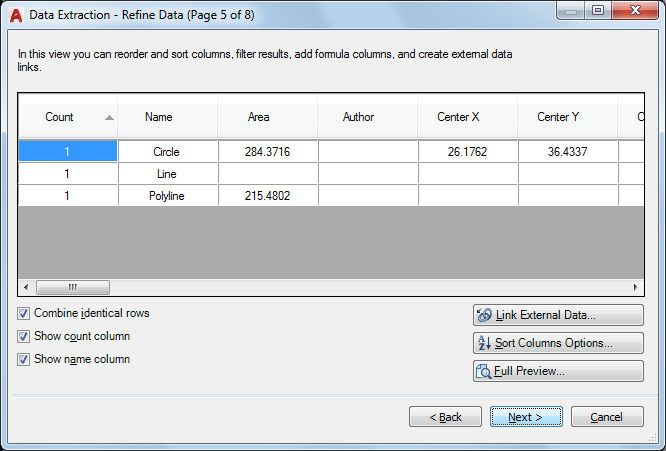Open Sort Columns Options dialog
The image size is (666, 451).
558,343
